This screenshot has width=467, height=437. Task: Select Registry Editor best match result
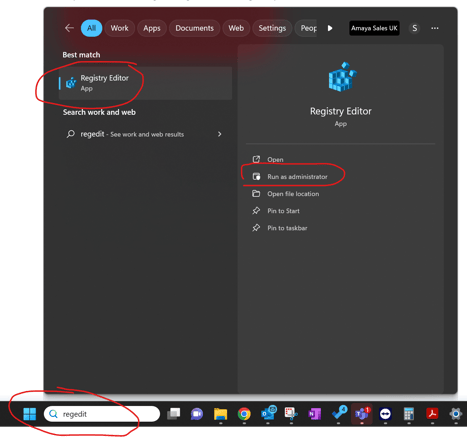pos(145,83)
